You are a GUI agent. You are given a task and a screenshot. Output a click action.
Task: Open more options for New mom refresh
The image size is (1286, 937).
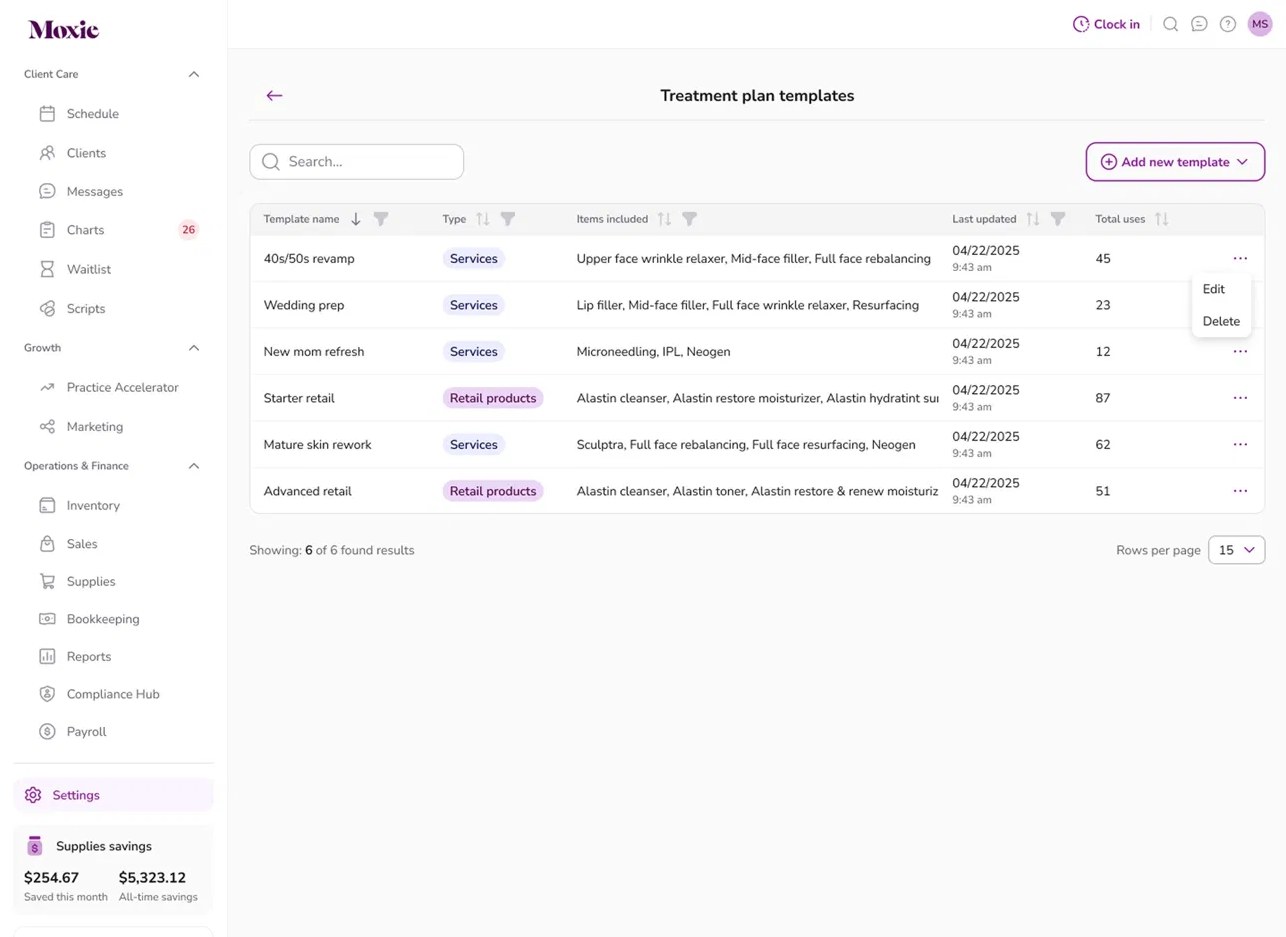1240,351
